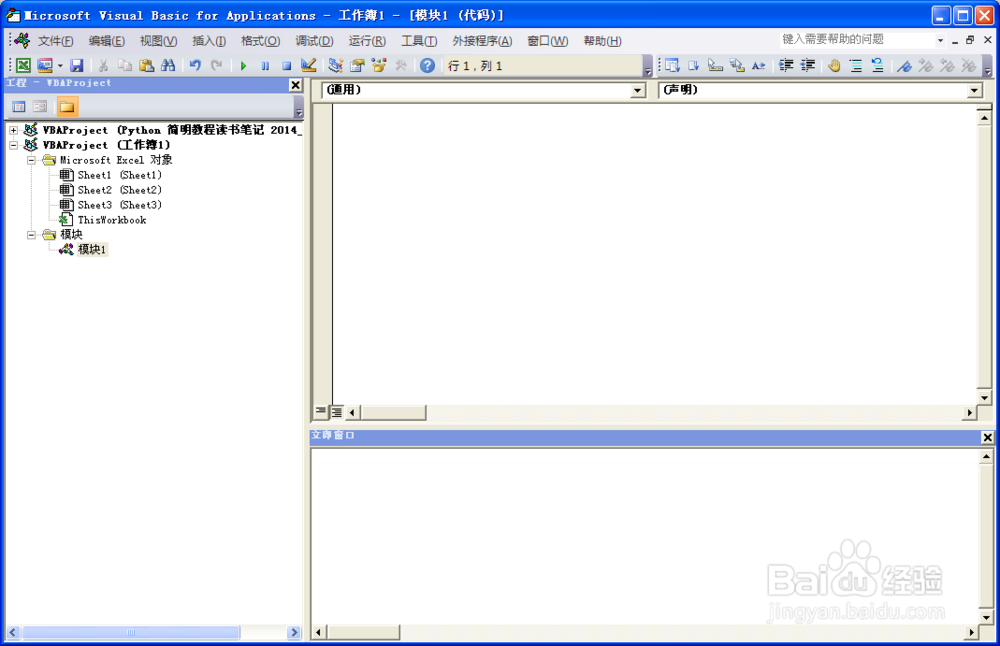Click the Quick Info edit toolbar icon
1000x646 pixels.
click(x=716, y=65)
